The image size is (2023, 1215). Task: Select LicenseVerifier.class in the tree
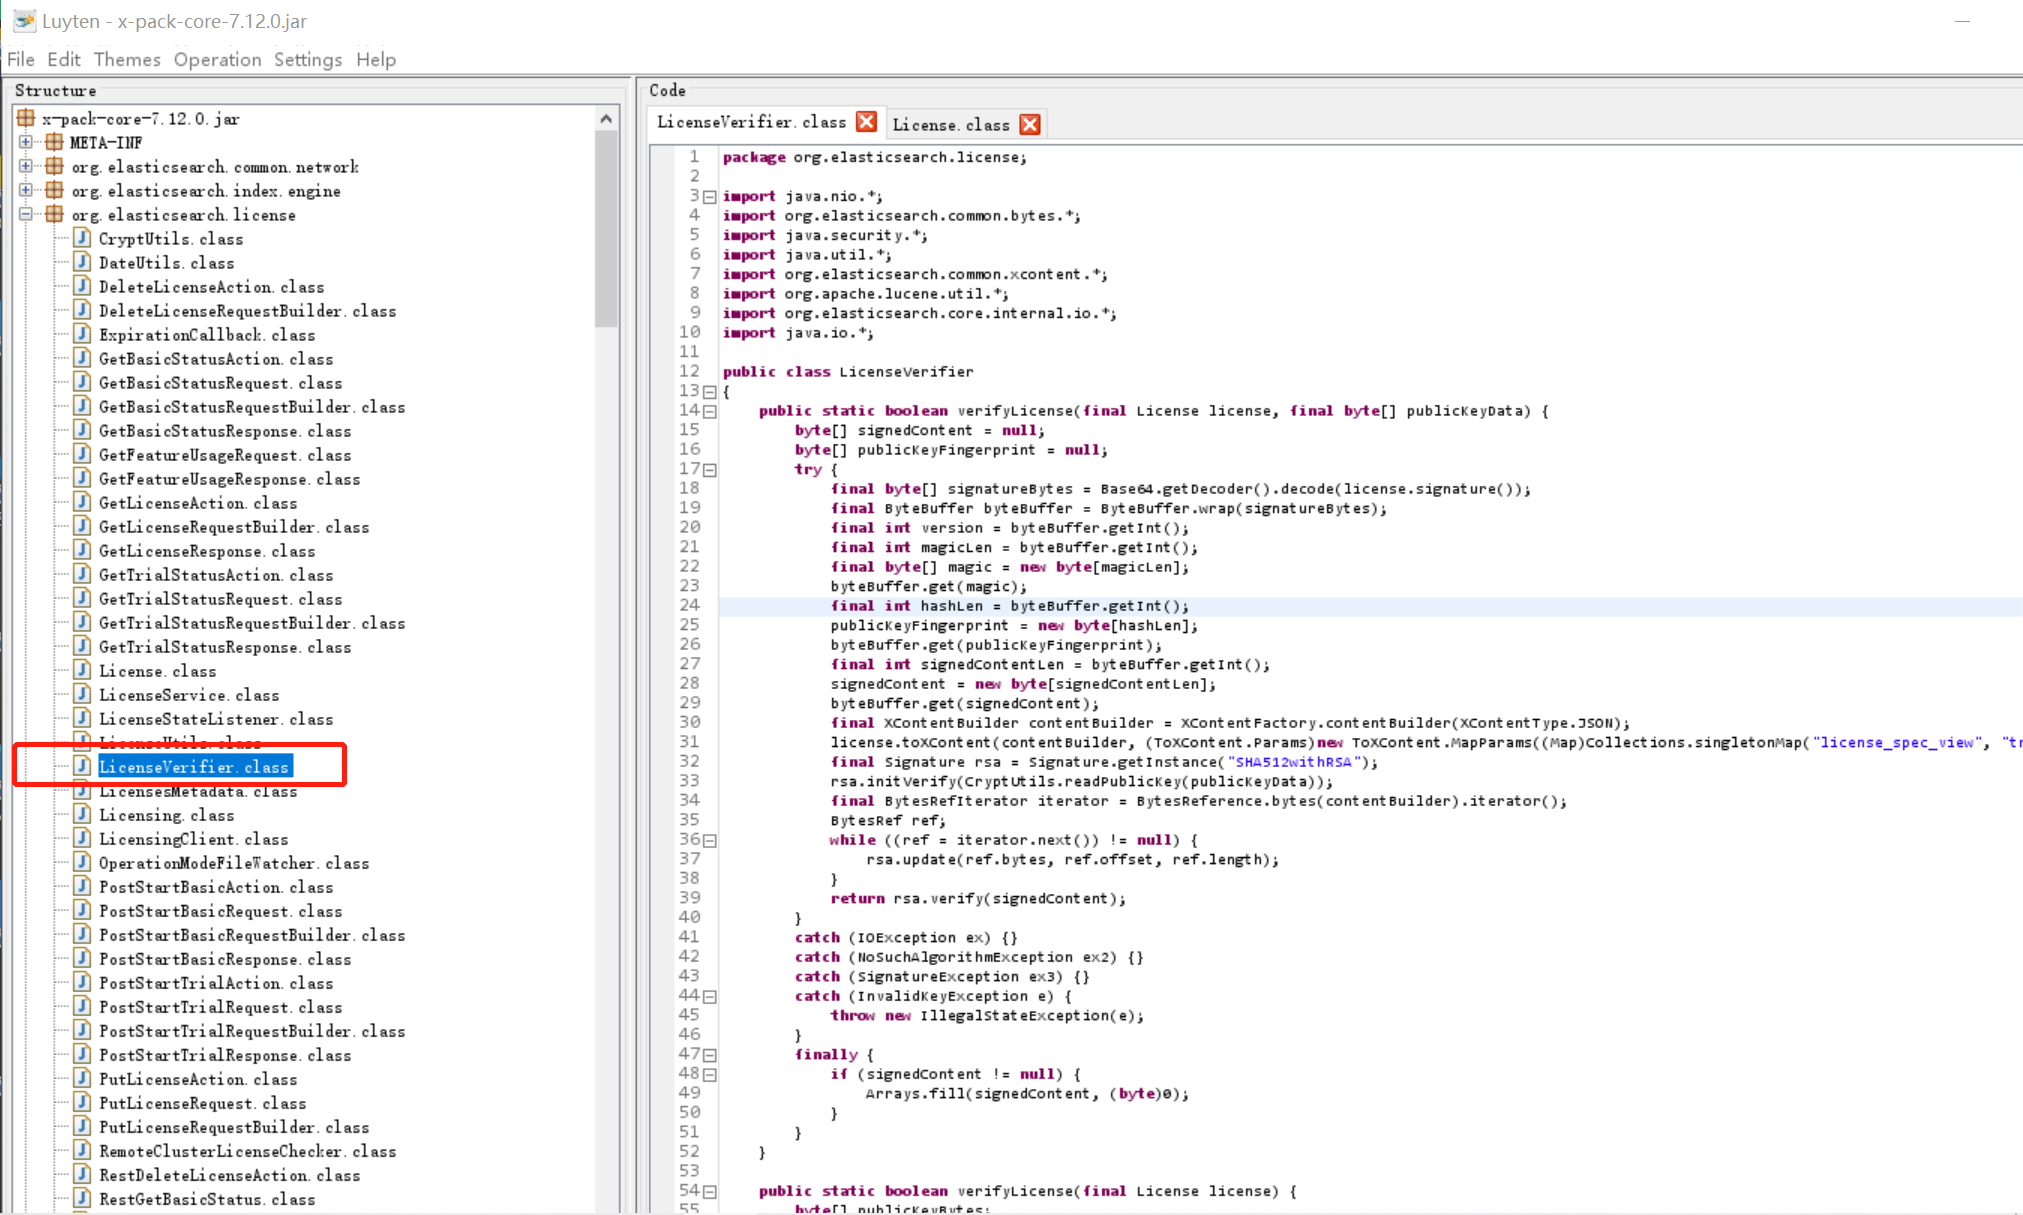tap(195, 766)
